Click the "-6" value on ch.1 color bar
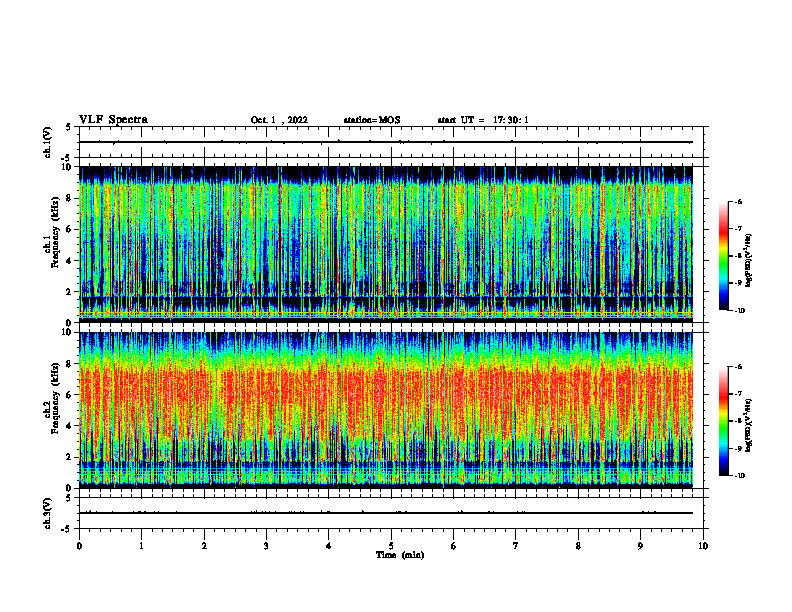The image size is (792, 612). tap(738, 201)
